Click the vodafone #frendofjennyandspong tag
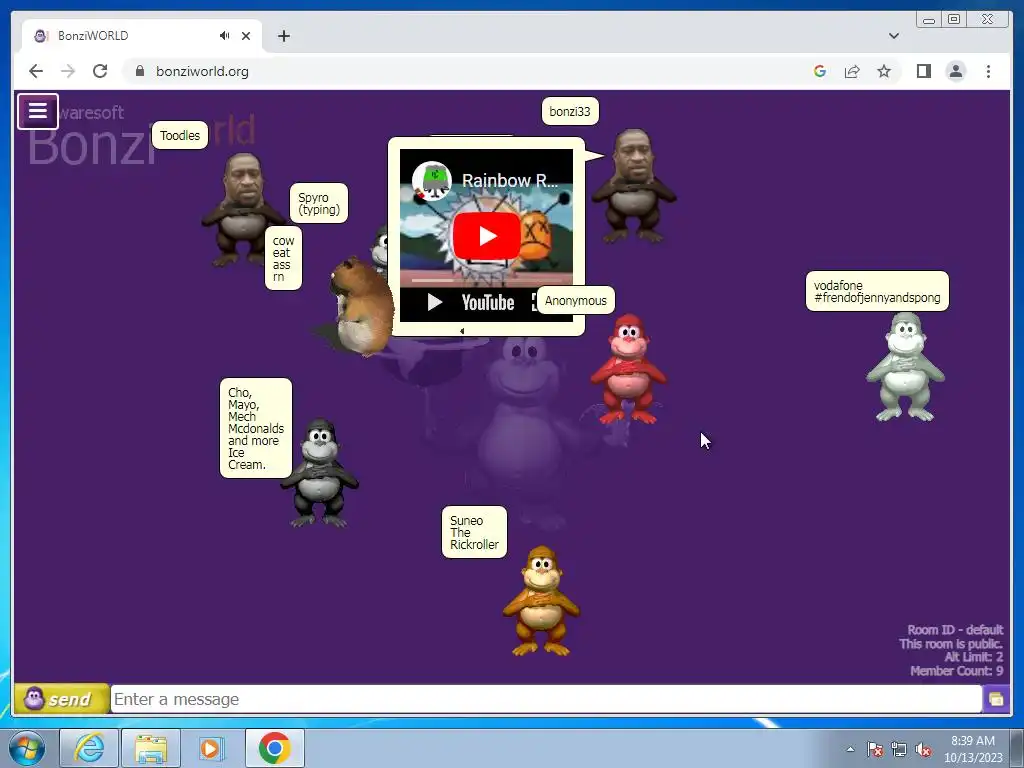Image resolution: width=1024 pixels, height=768 pixels. click(x=877, y=291)
